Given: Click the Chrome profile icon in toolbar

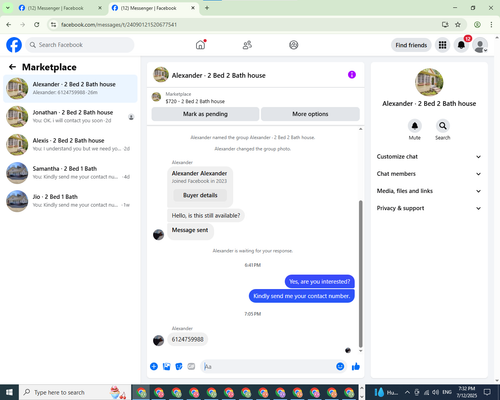Looking at the screenshot, I should 477,24.
